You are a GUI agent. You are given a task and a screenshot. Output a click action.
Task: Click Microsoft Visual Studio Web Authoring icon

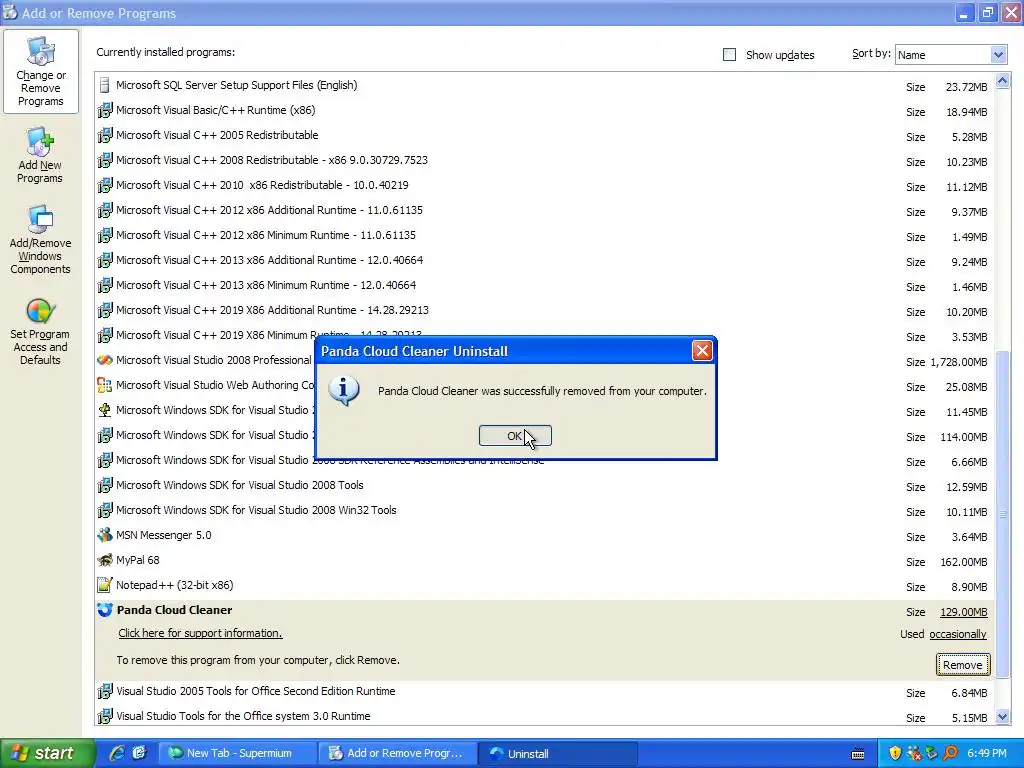click(x=104, y=385)
